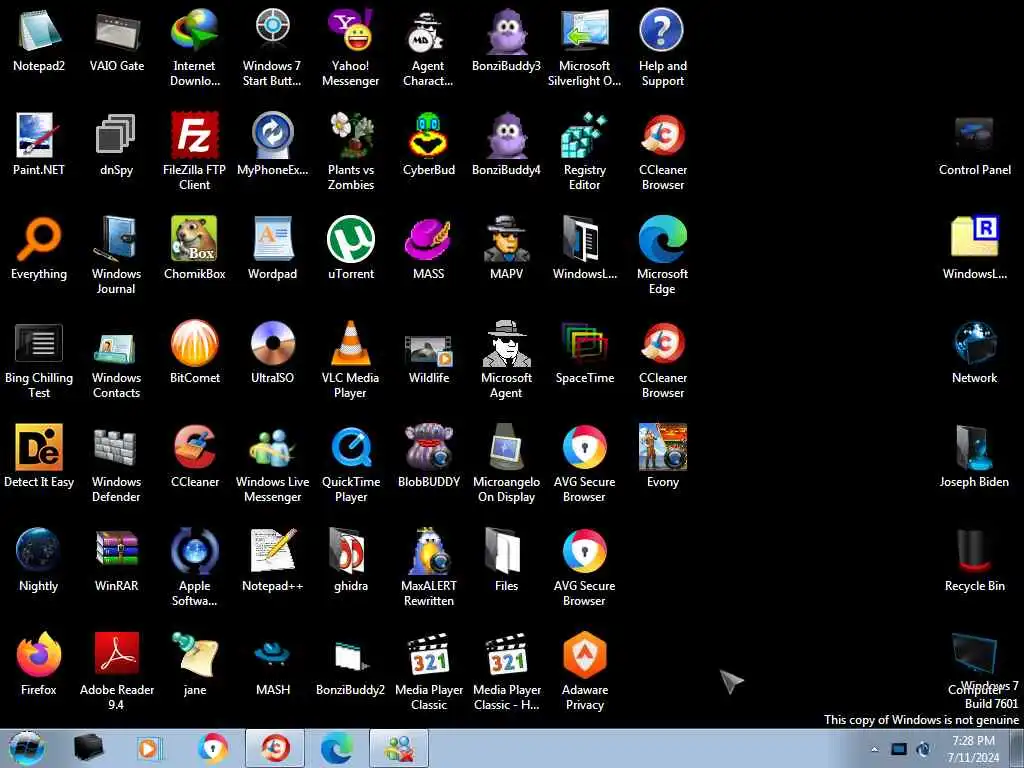This screenshot has height=768, width=1024.
Task: Open the Media Player Classic icon
Action: pyautogui.click(x=428, y=671)
